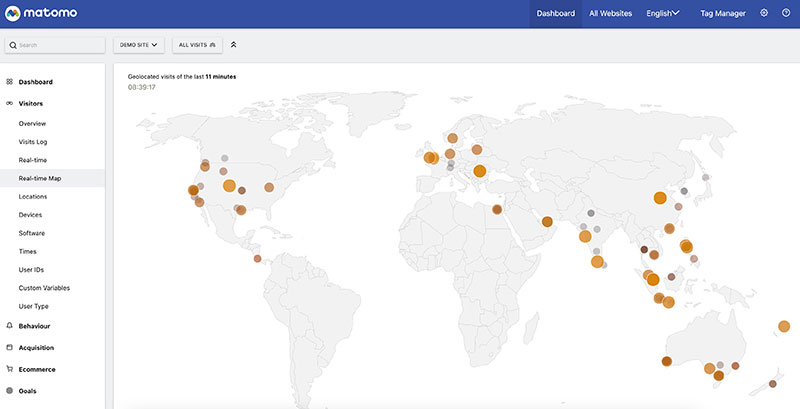800x409 pixels.
Task: Click the search input field
Action: [x=60, y=45]
